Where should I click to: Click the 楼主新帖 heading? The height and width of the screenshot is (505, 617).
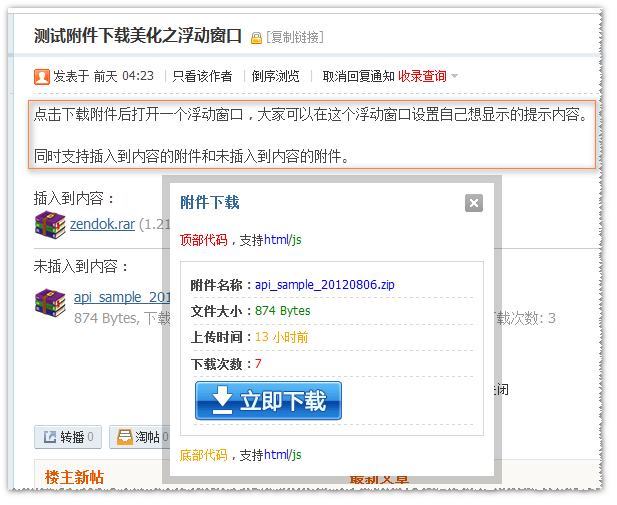coord(74,477)
